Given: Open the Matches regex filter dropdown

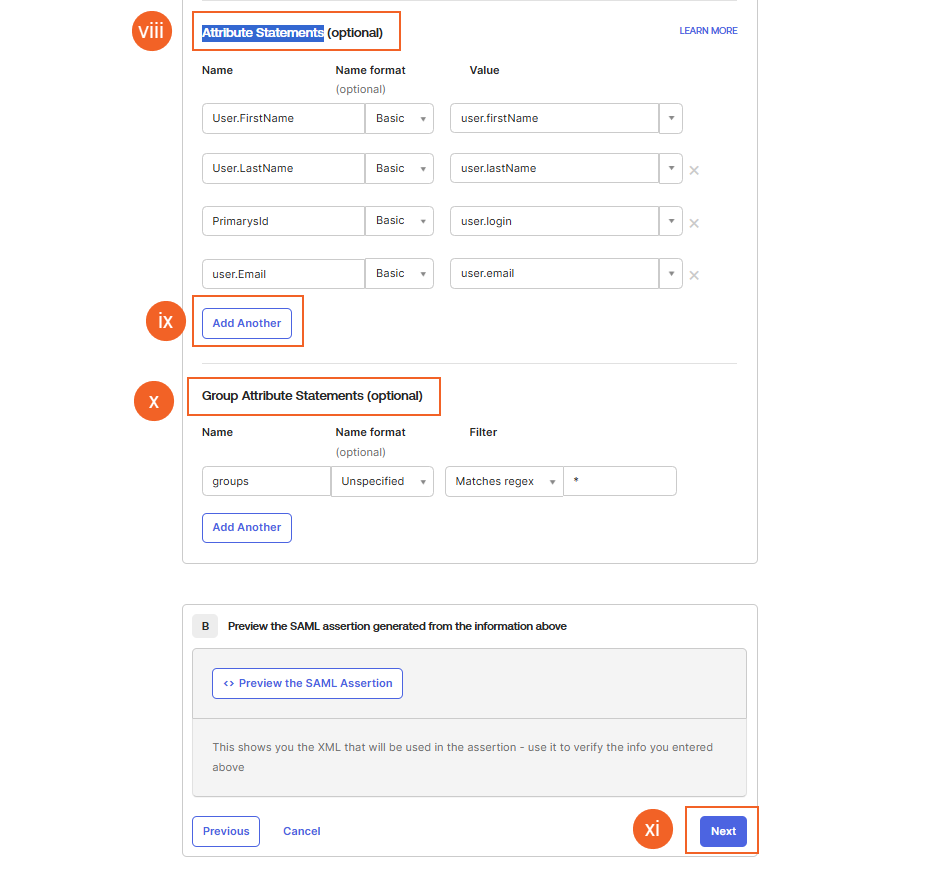Looking at the screenshot, I should [504, 481].
